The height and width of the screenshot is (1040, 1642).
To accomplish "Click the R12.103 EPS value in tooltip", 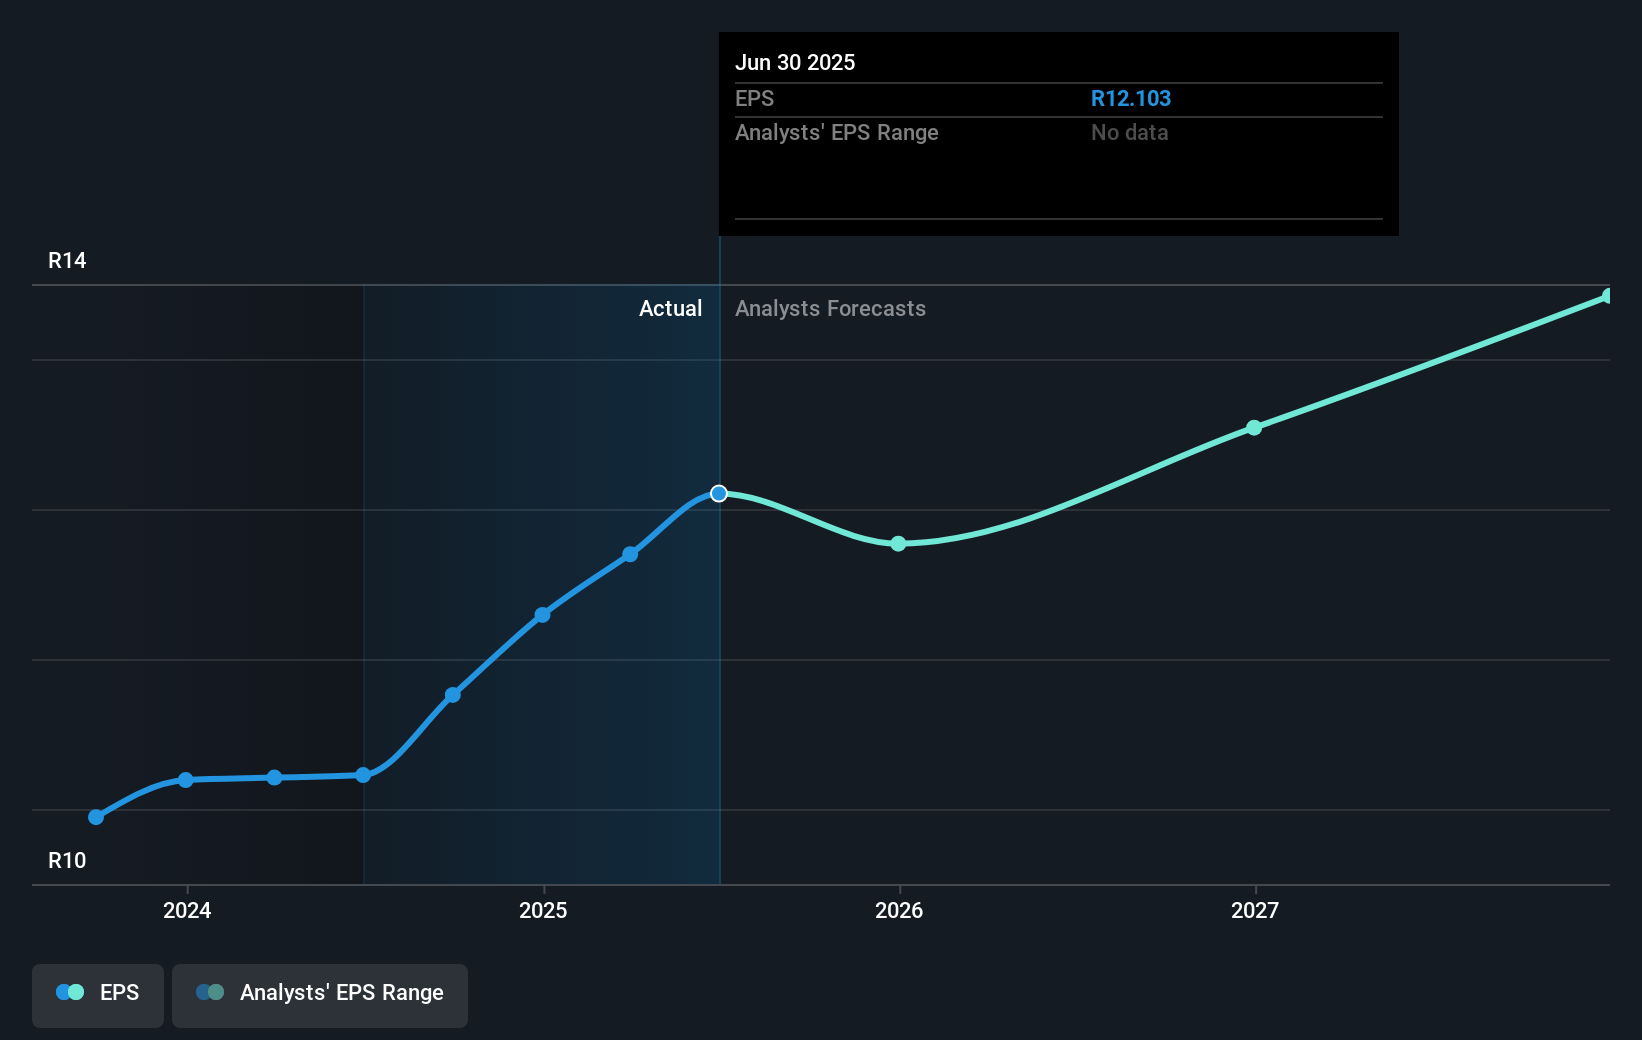I will pyautogui.click(x=1130, y=99).
